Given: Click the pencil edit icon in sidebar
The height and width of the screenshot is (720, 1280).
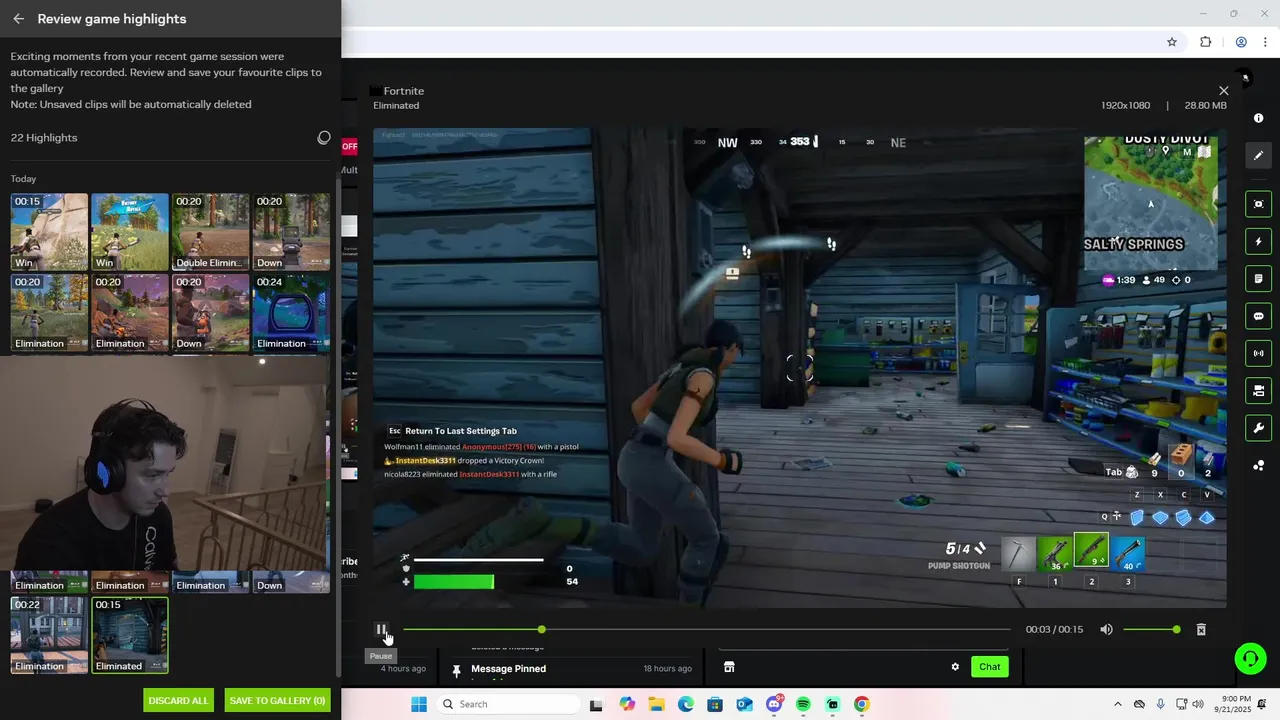Looking at the screenshot, I should (1258, 155).
